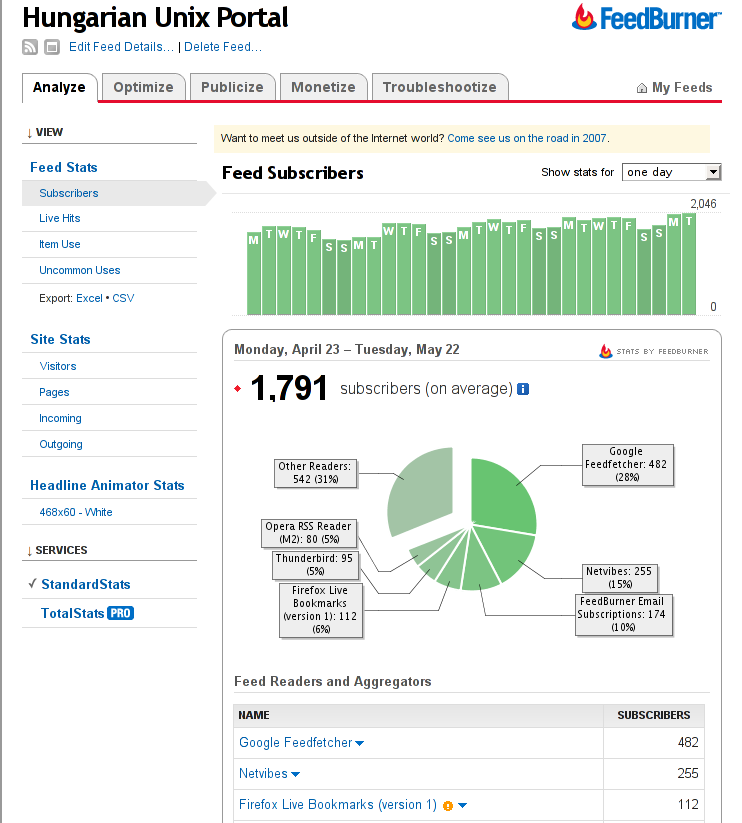Collapse the VIEW section arrow
Viewport: 742px width, 823px height.
(29, 133)
